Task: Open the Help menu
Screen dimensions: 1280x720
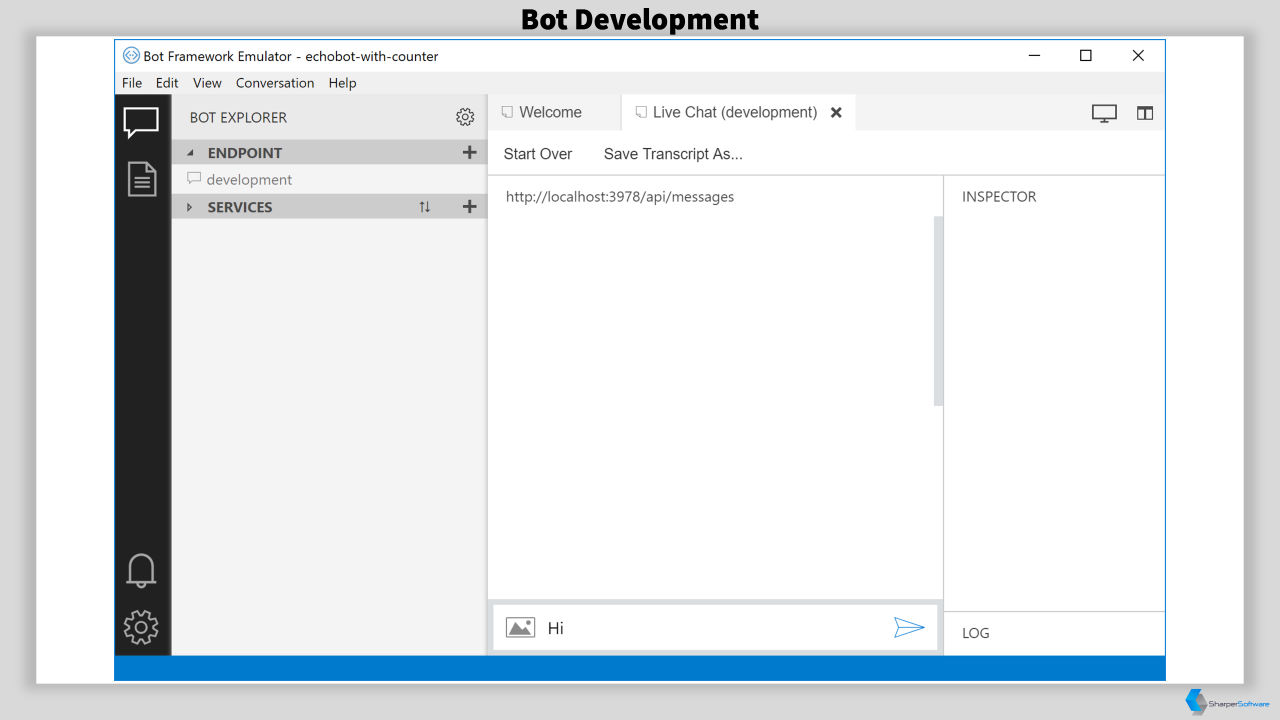Action: [342, 83]
